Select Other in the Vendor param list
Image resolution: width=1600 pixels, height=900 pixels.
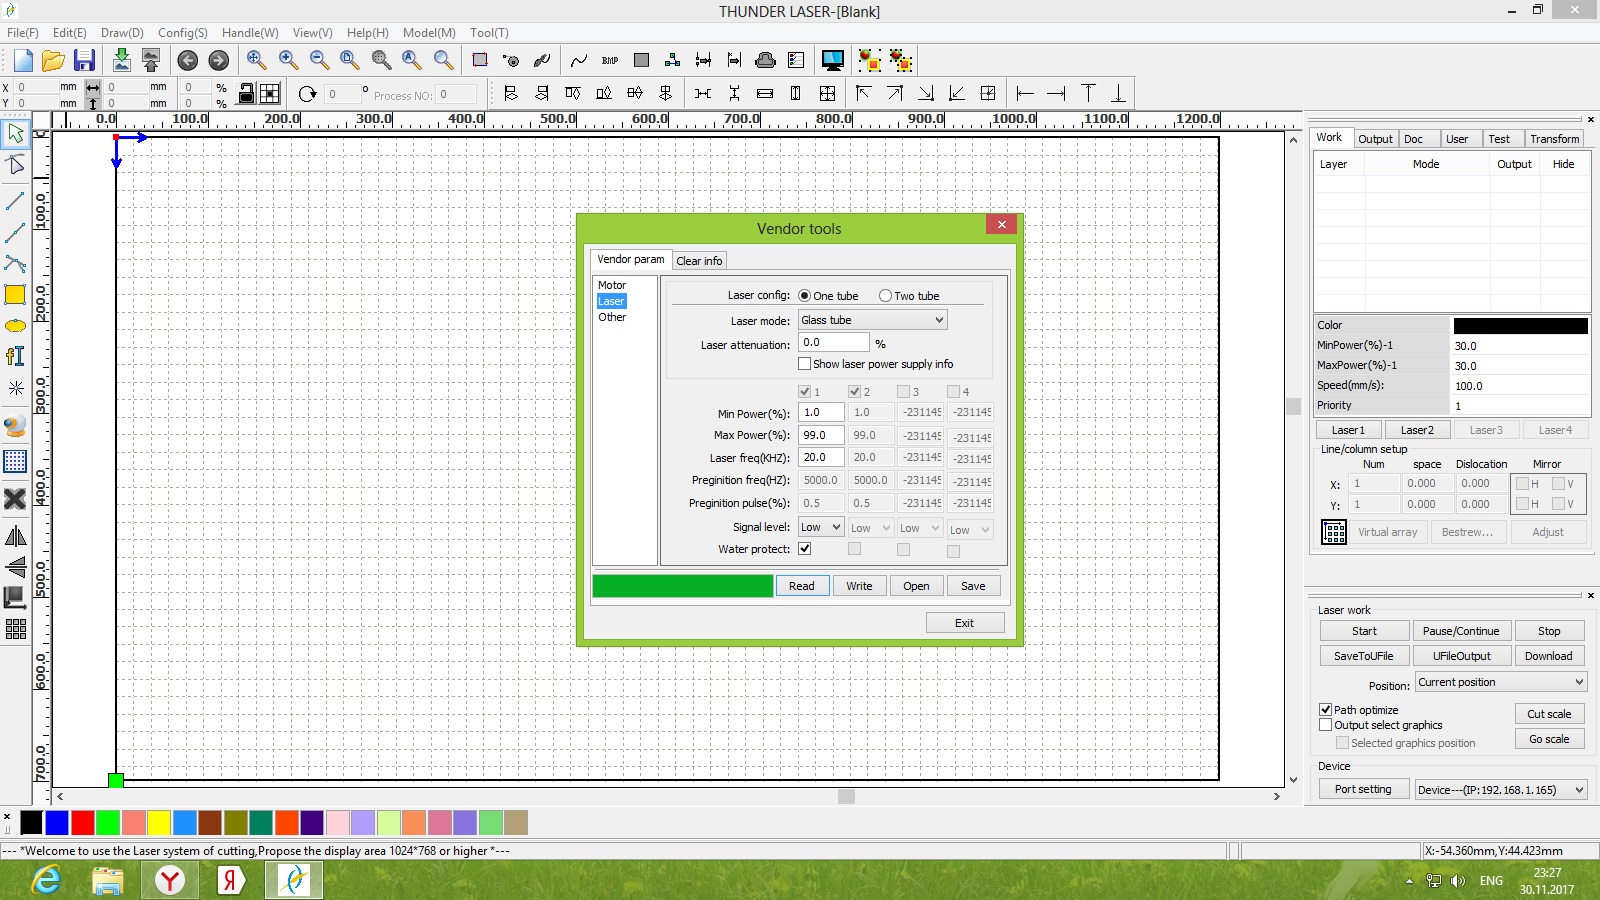point(612,317)
